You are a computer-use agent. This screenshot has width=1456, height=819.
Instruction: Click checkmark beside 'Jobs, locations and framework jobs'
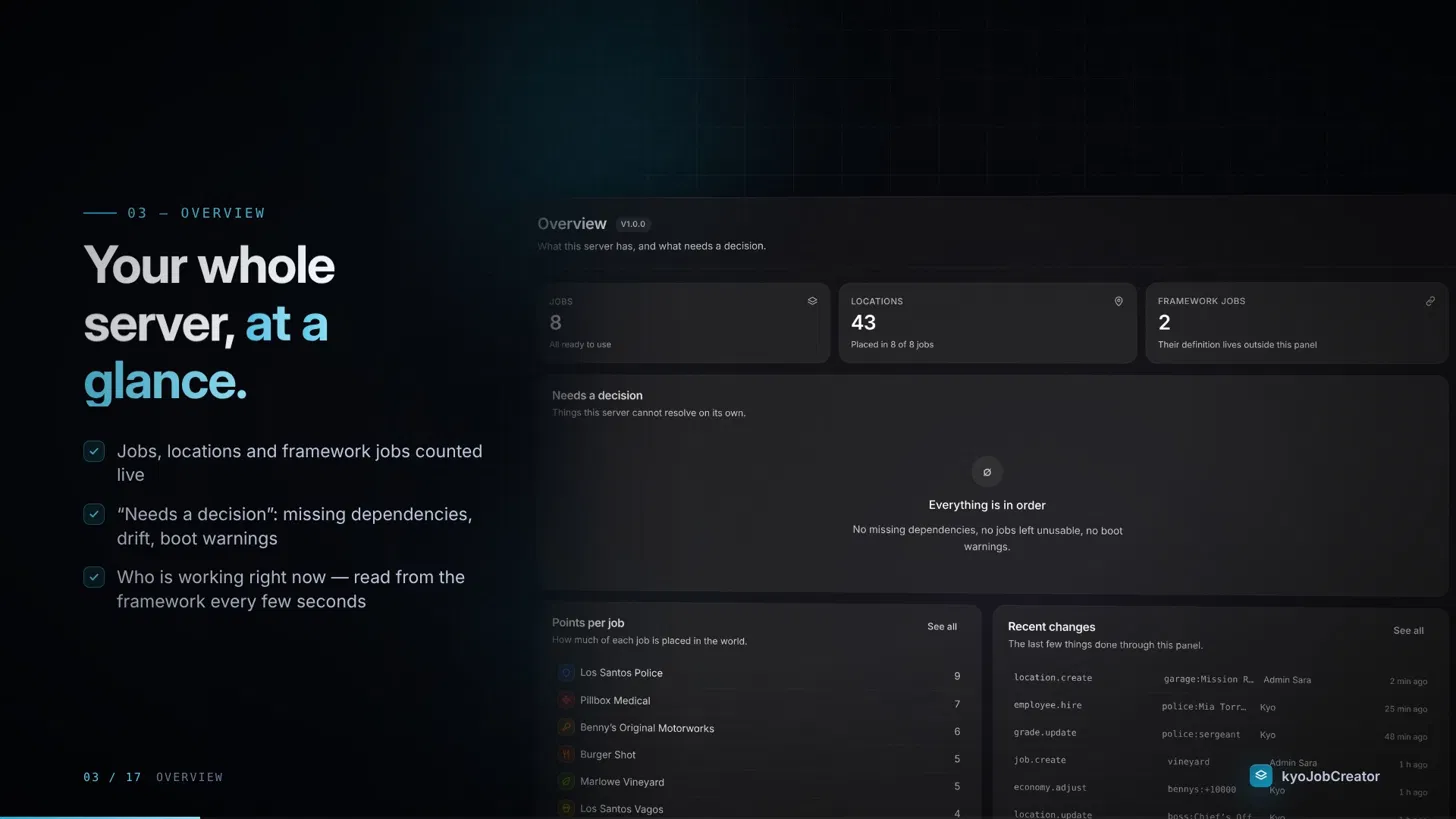tap(94, 451)
